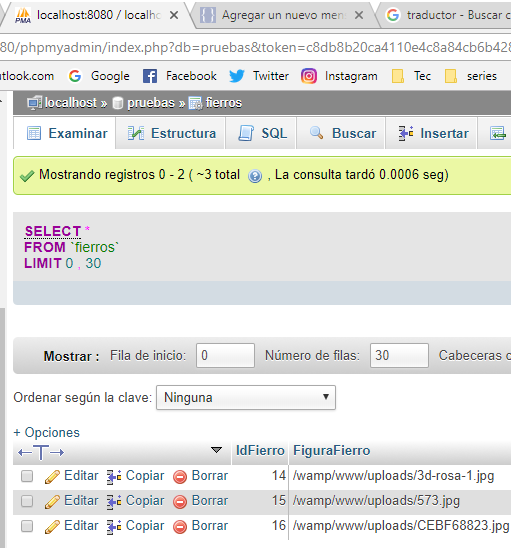Open the Instagram bookmark
Screen dimensions: 511x548
pyautogui.click(x=339, y=76)
